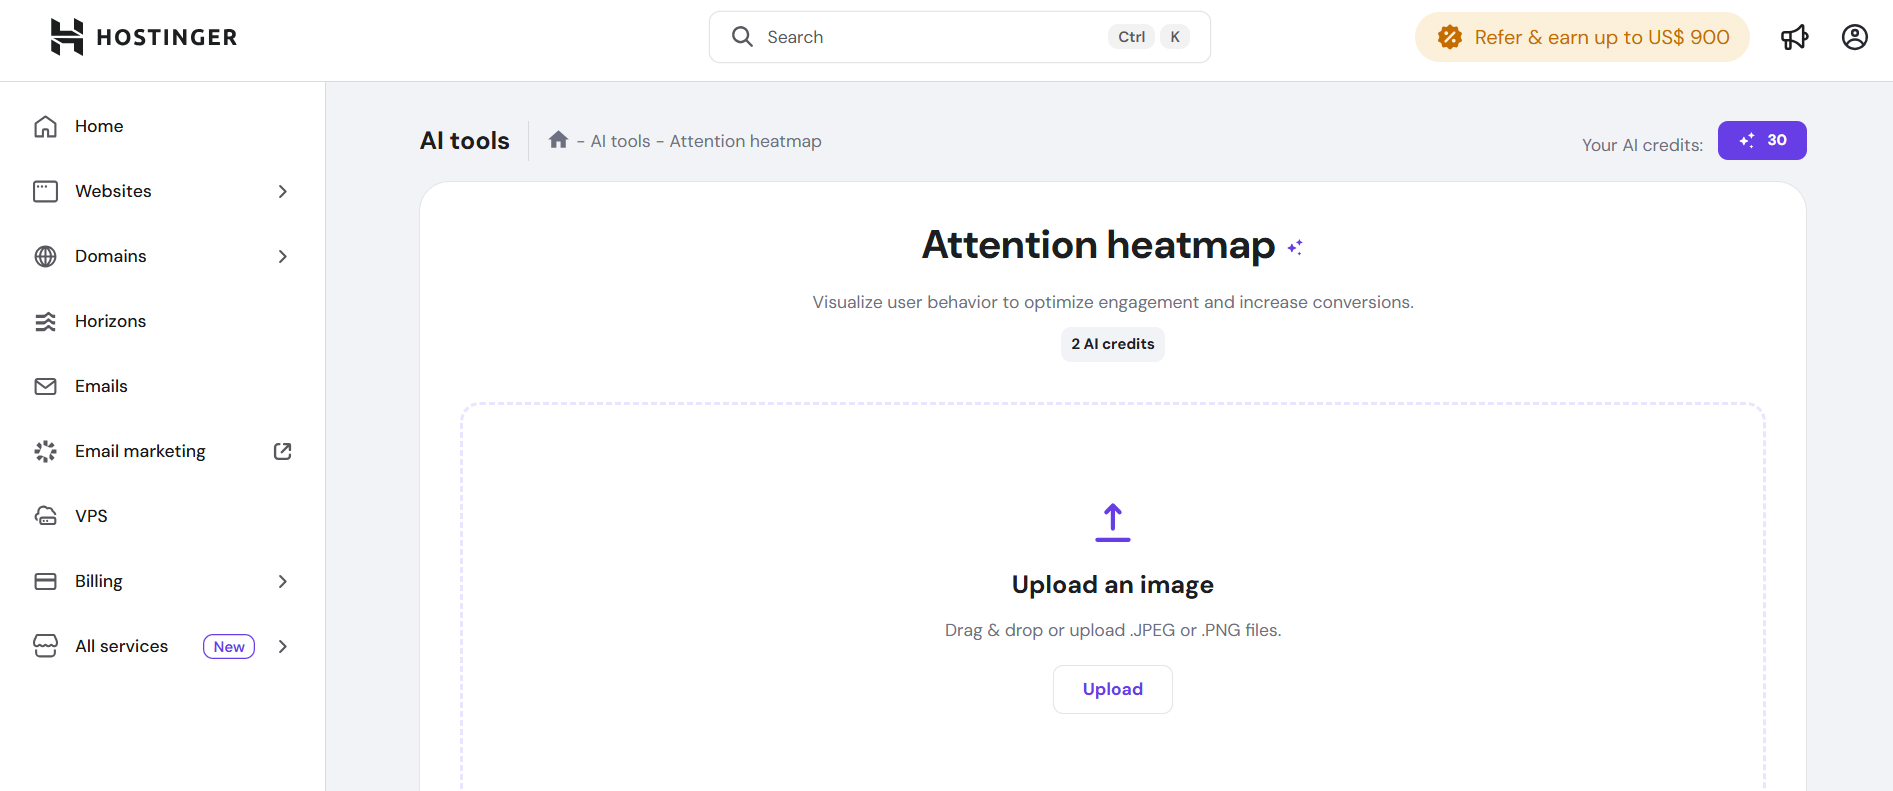Click the K shortcut key hint
This screenshot has height=791, width=1893.
1175,37
